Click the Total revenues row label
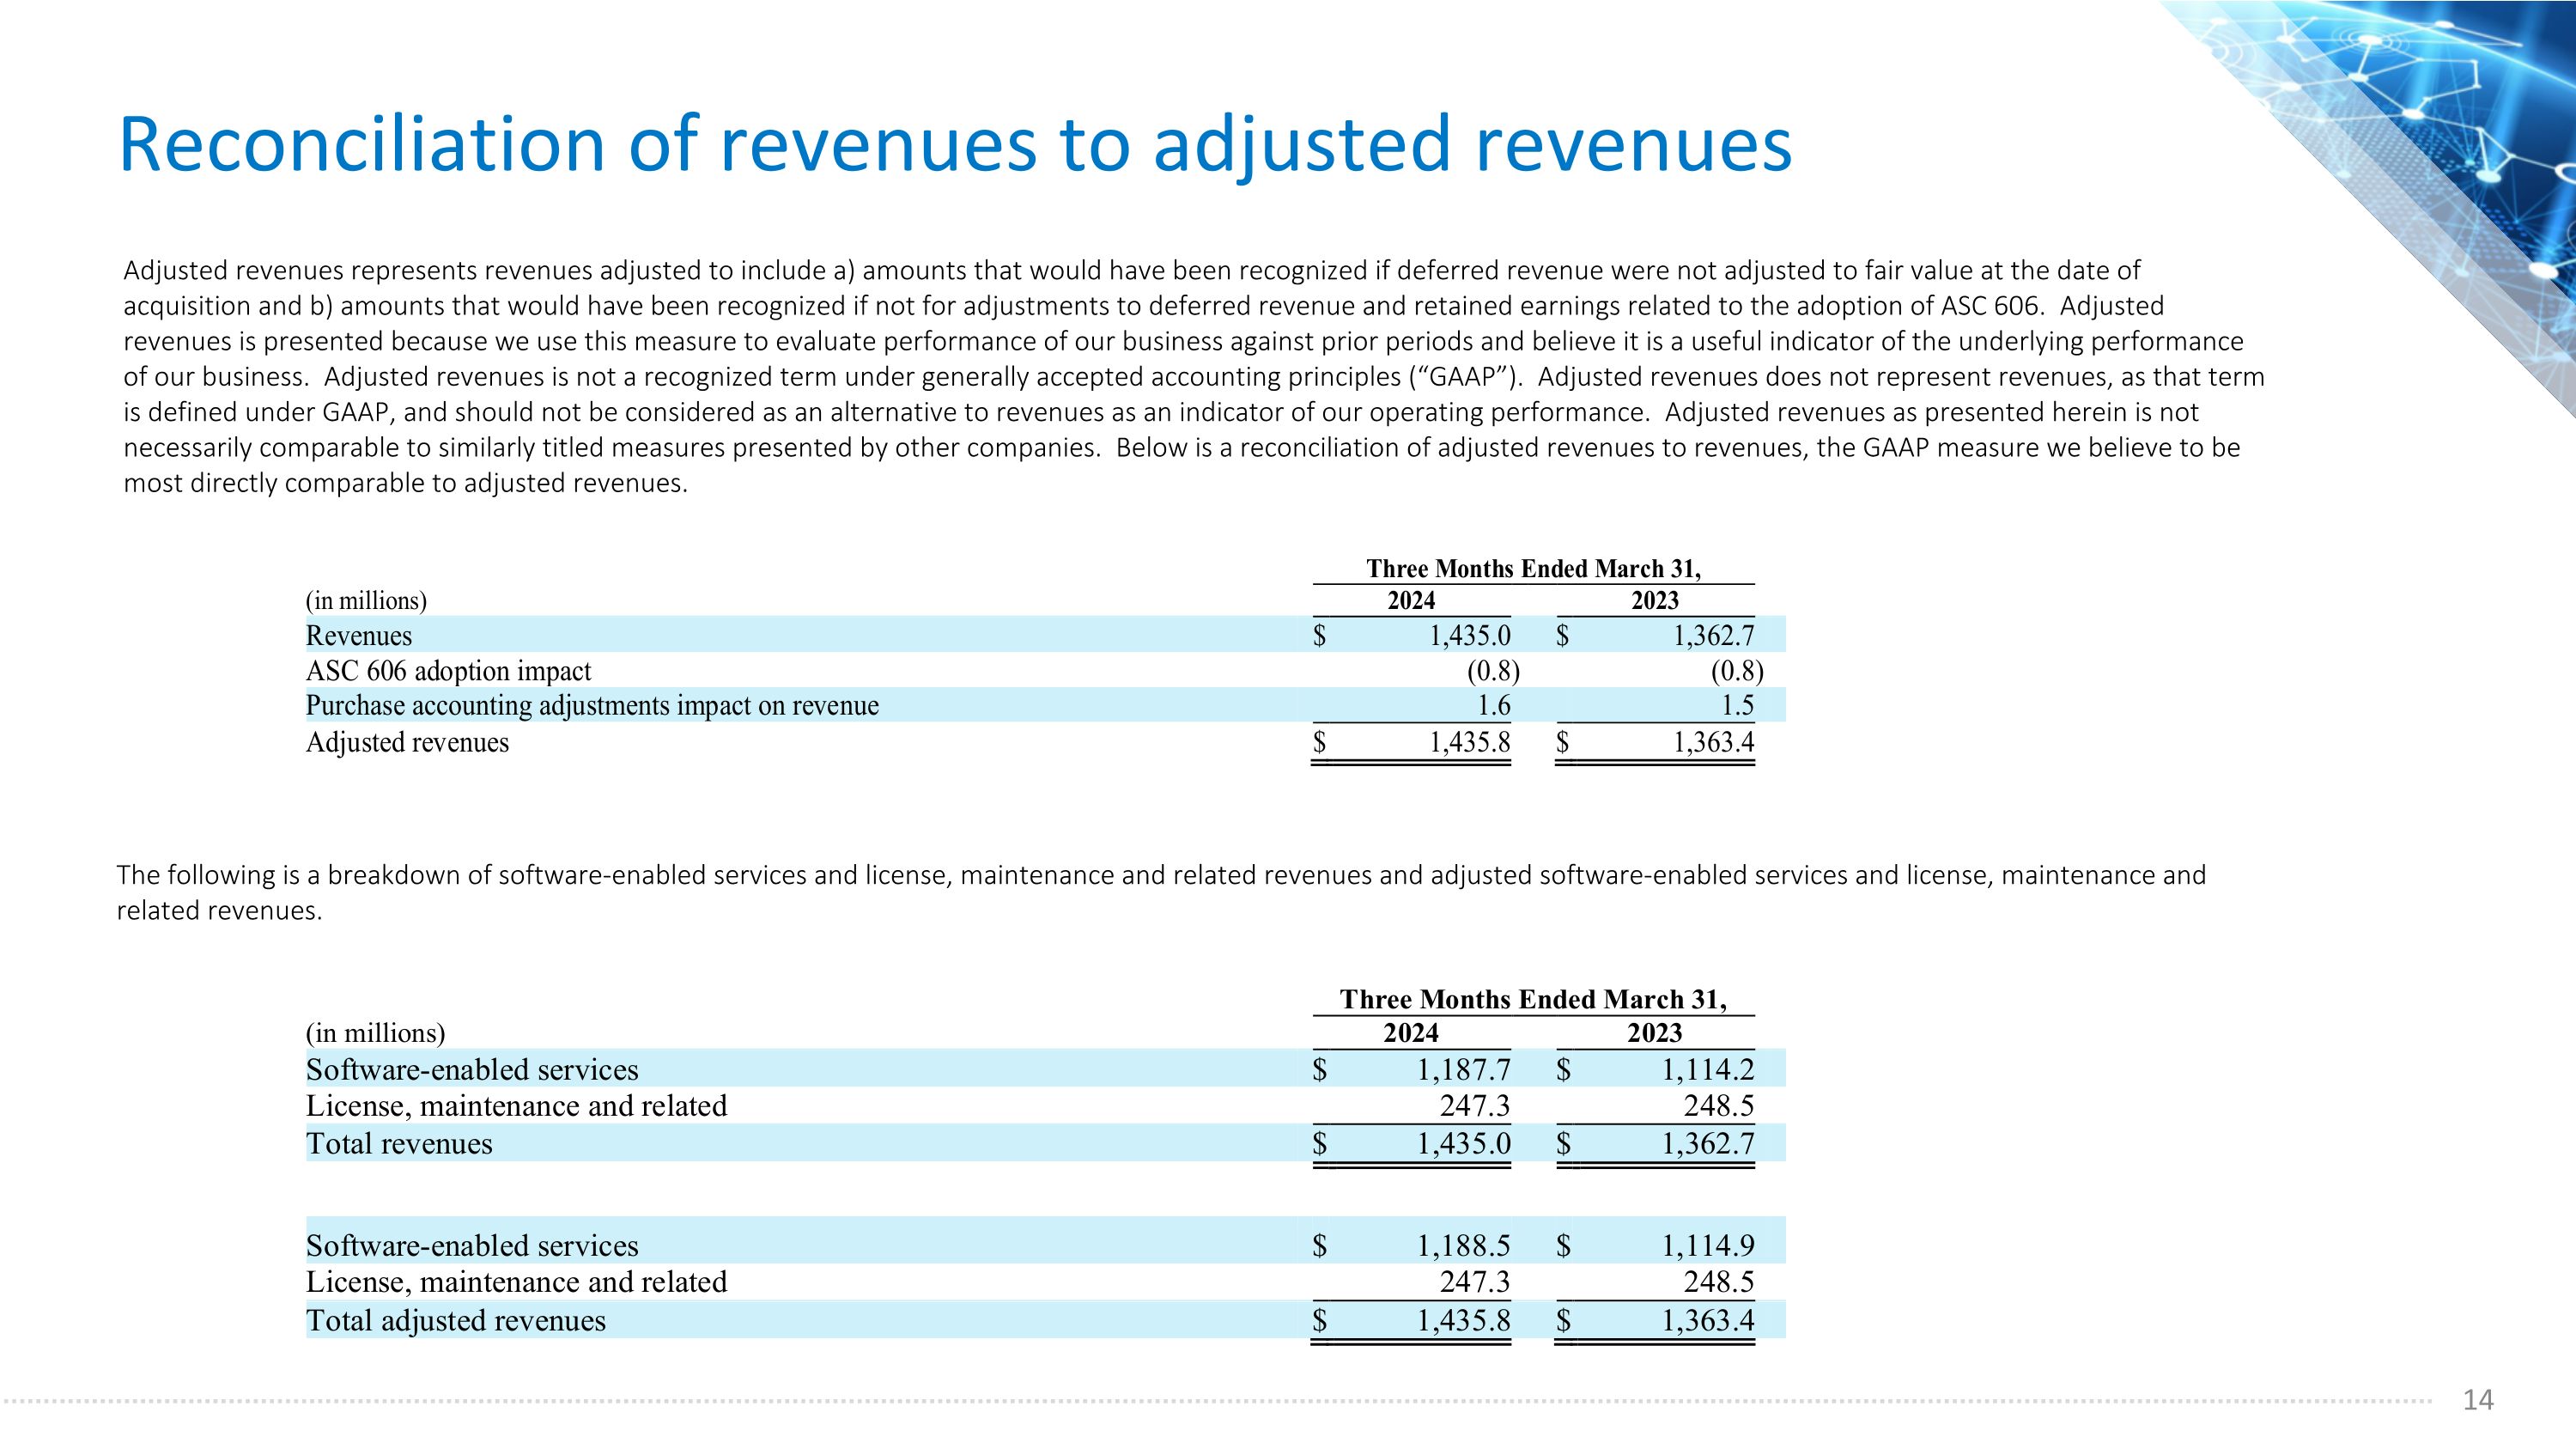 (399, 1144)
